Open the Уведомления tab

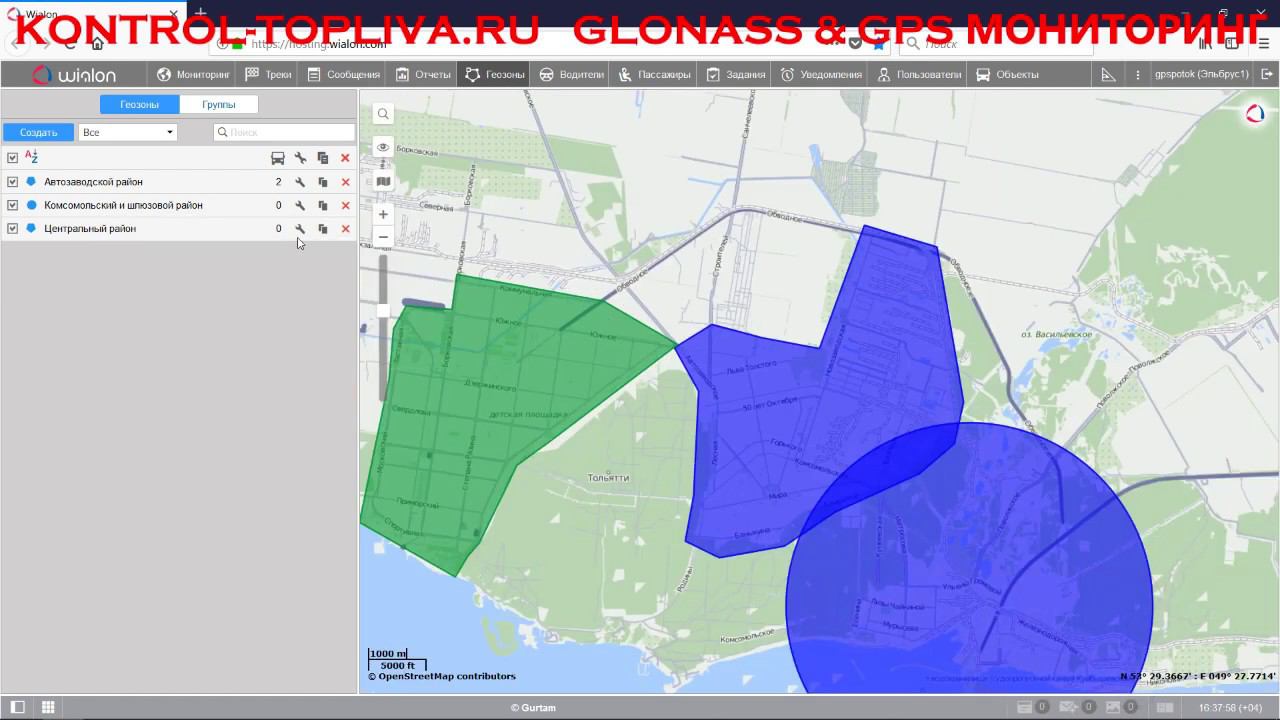point(821,74)
